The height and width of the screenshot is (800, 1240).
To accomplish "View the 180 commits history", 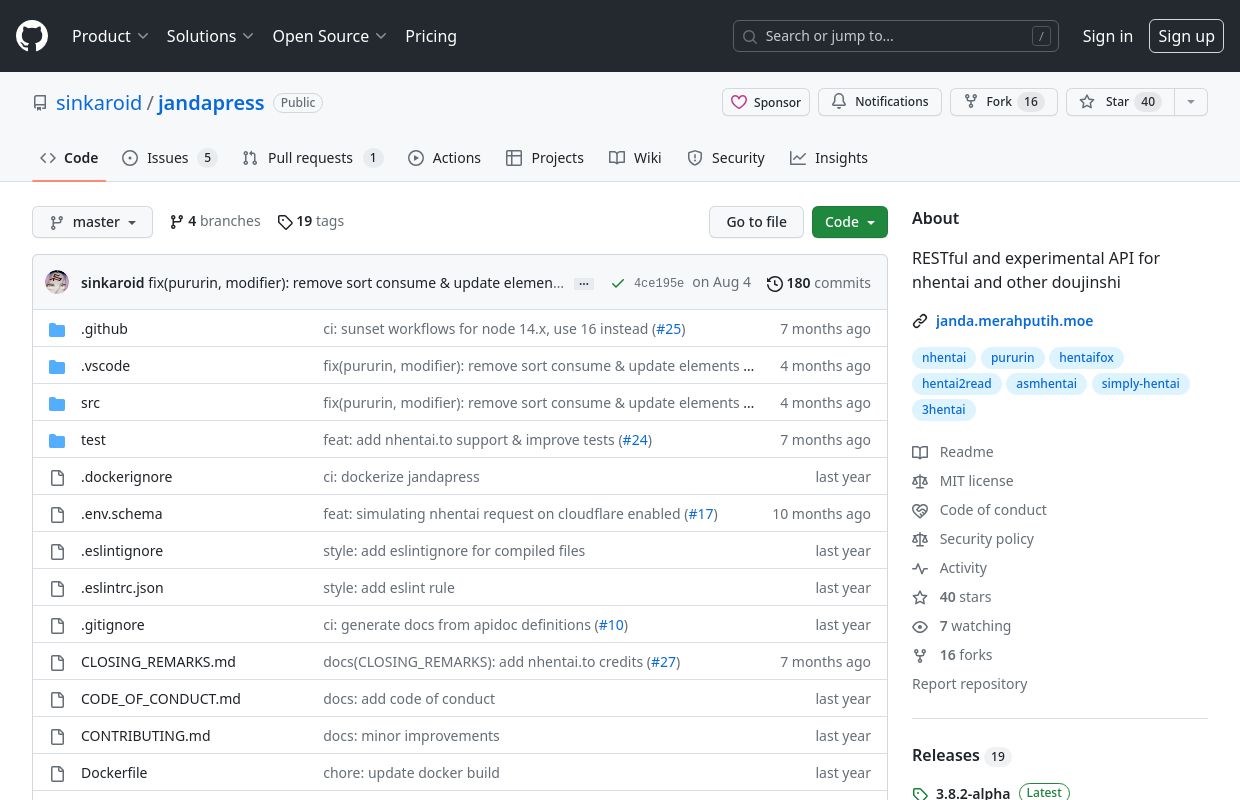I will [819, 283].
